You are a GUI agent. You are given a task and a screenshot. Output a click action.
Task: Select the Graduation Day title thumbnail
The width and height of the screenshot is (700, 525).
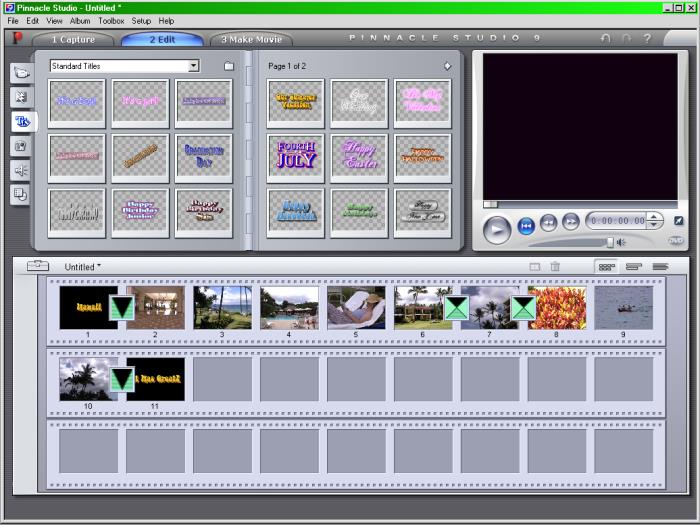204,158
